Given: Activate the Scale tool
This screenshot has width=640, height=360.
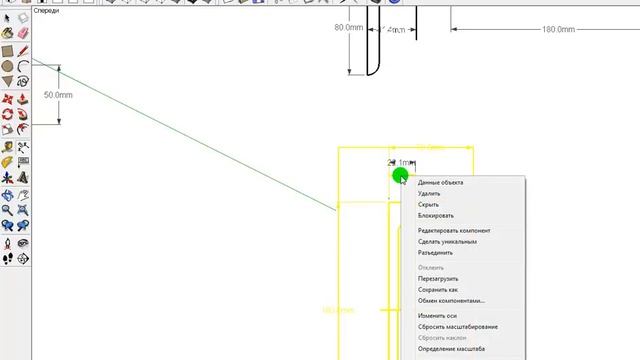Looking at the screenshot, I should [7, 129].
